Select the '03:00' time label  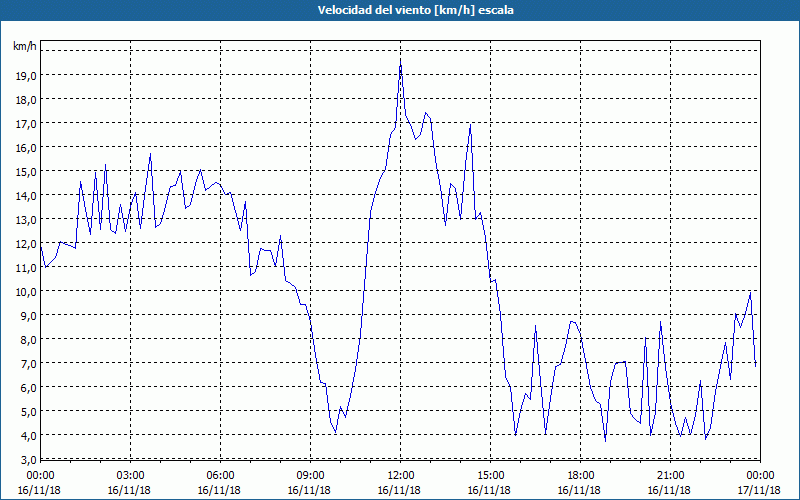(130, 476)
